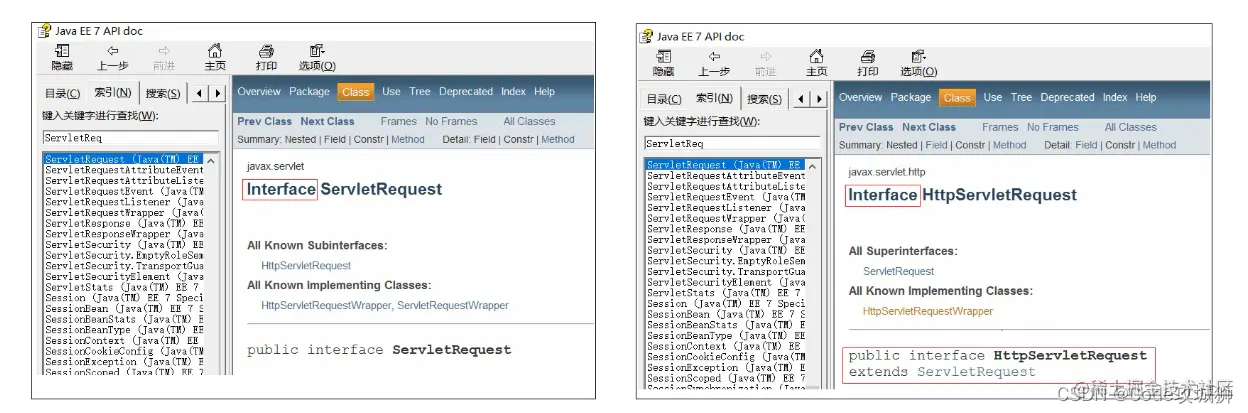Screen dimensions: 1248x413
Task: Open Package in ServletRequest doc window navbar
Action: (x=309, y=91)
